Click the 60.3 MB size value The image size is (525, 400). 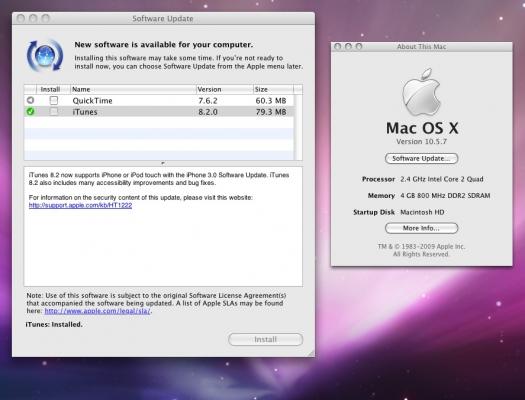click(271, 100)
